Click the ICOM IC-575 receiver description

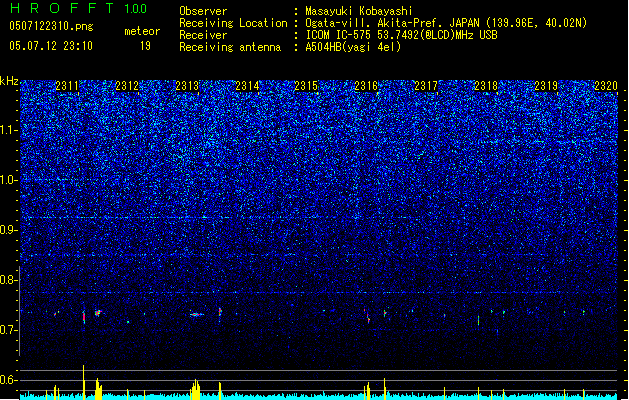[401, 35]
